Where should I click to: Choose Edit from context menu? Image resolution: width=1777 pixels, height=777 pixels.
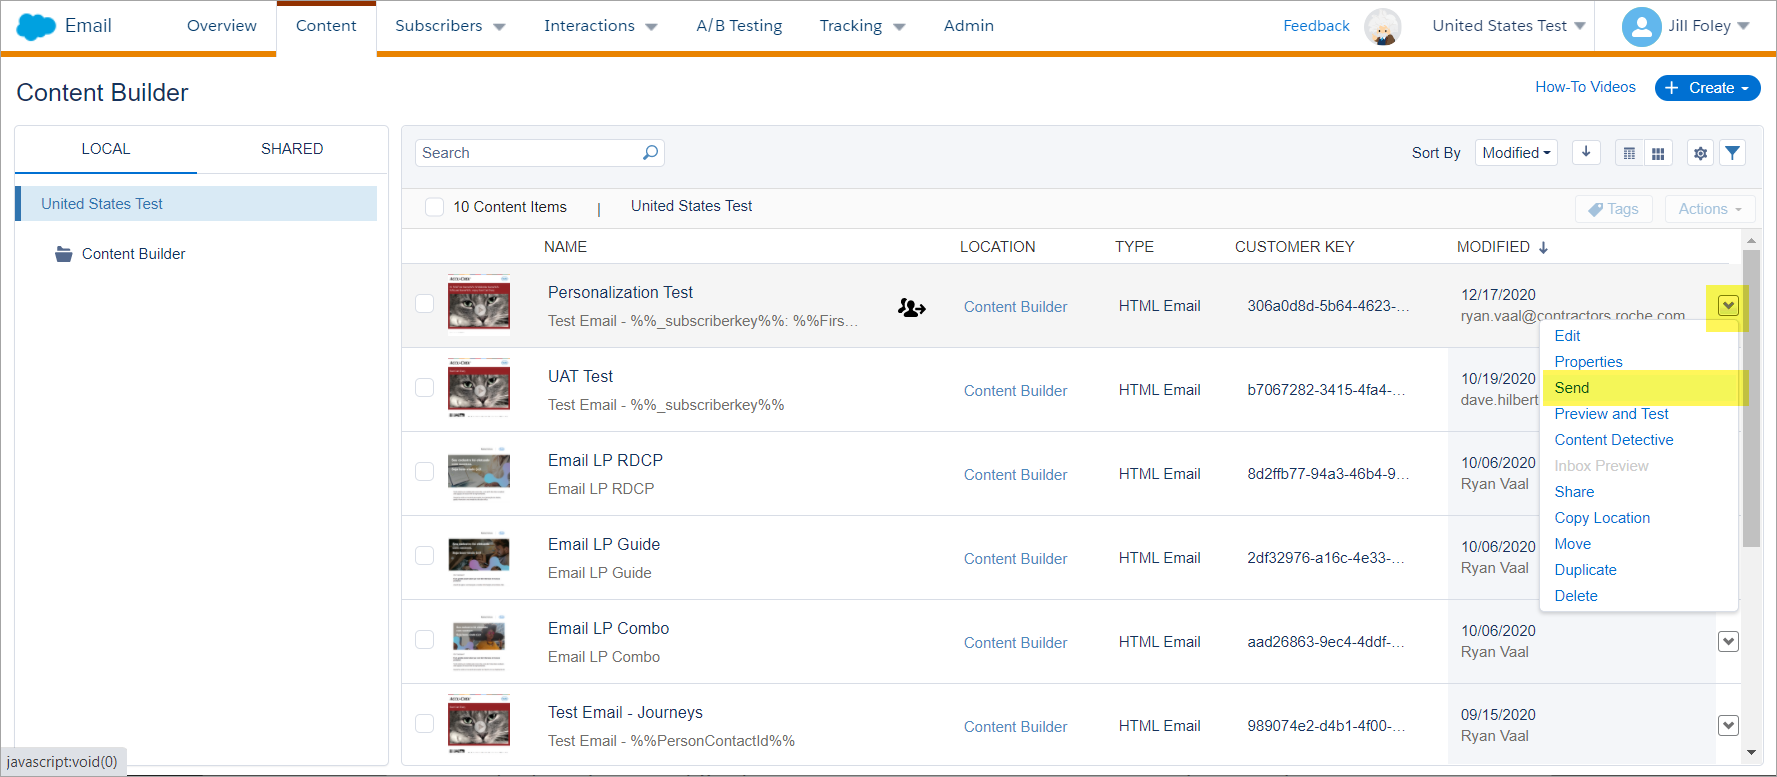[x=1567, y=336]
